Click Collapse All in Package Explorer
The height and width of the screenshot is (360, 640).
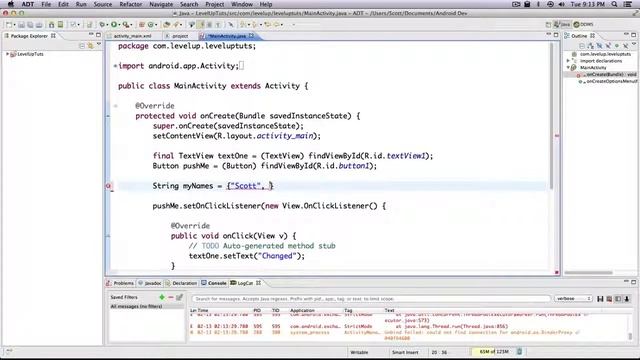click(82, 46)
